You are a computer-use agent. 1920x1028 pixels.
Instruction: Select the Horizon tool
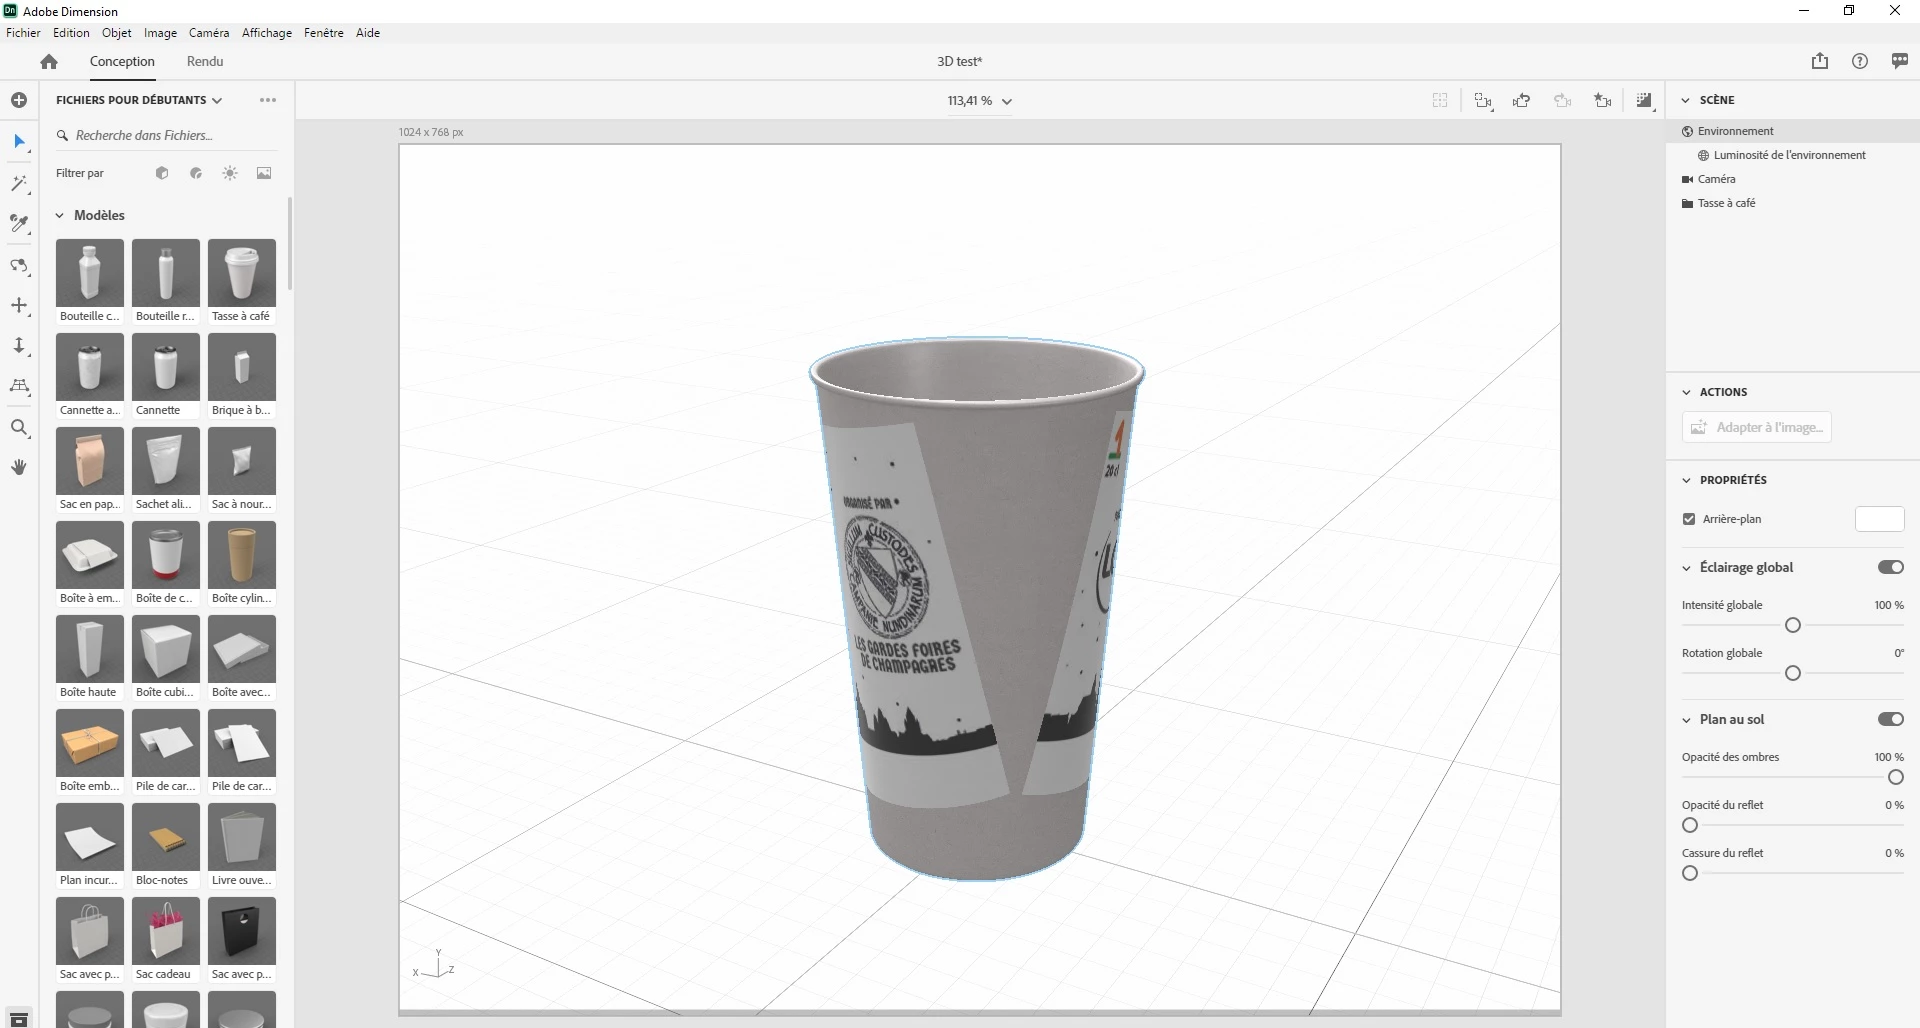19,386
